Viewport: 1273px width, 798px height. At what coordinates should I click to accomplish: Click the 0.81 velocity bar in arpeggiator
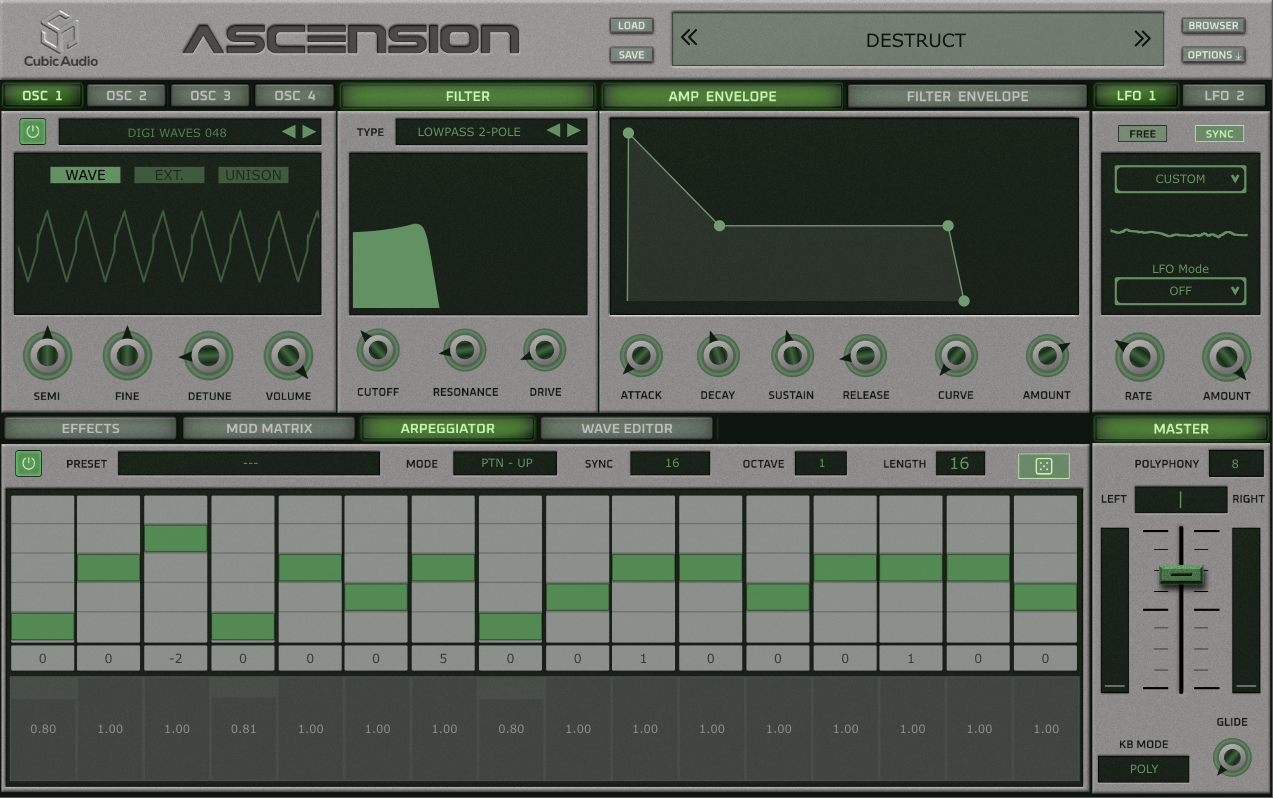pyautogui.click(x=244, y=728)
